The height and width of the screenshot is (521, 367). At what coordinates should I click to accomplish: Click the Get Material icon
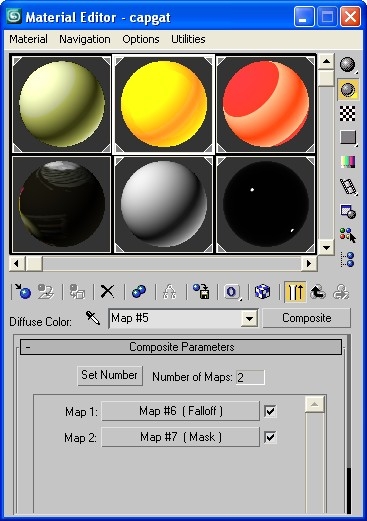click(x=23, y=292)
